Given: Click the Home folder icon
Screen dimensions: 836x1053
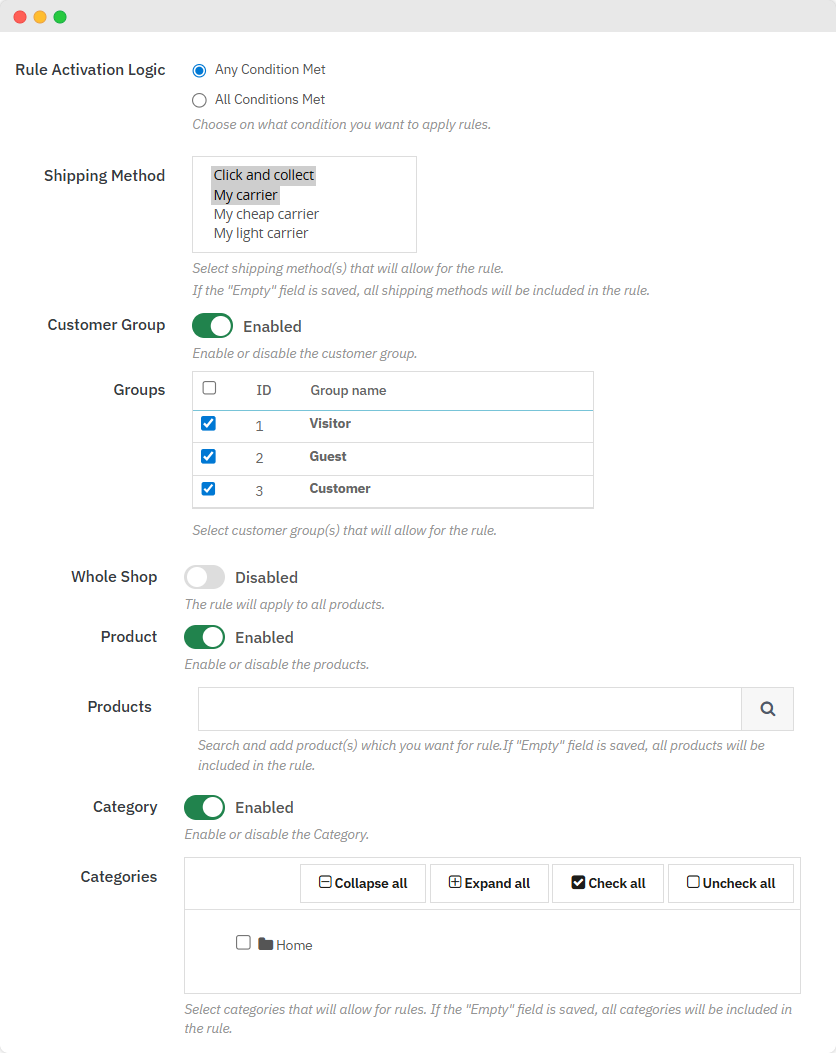Looking at the screenshot, I should click(x=265, y=944).
